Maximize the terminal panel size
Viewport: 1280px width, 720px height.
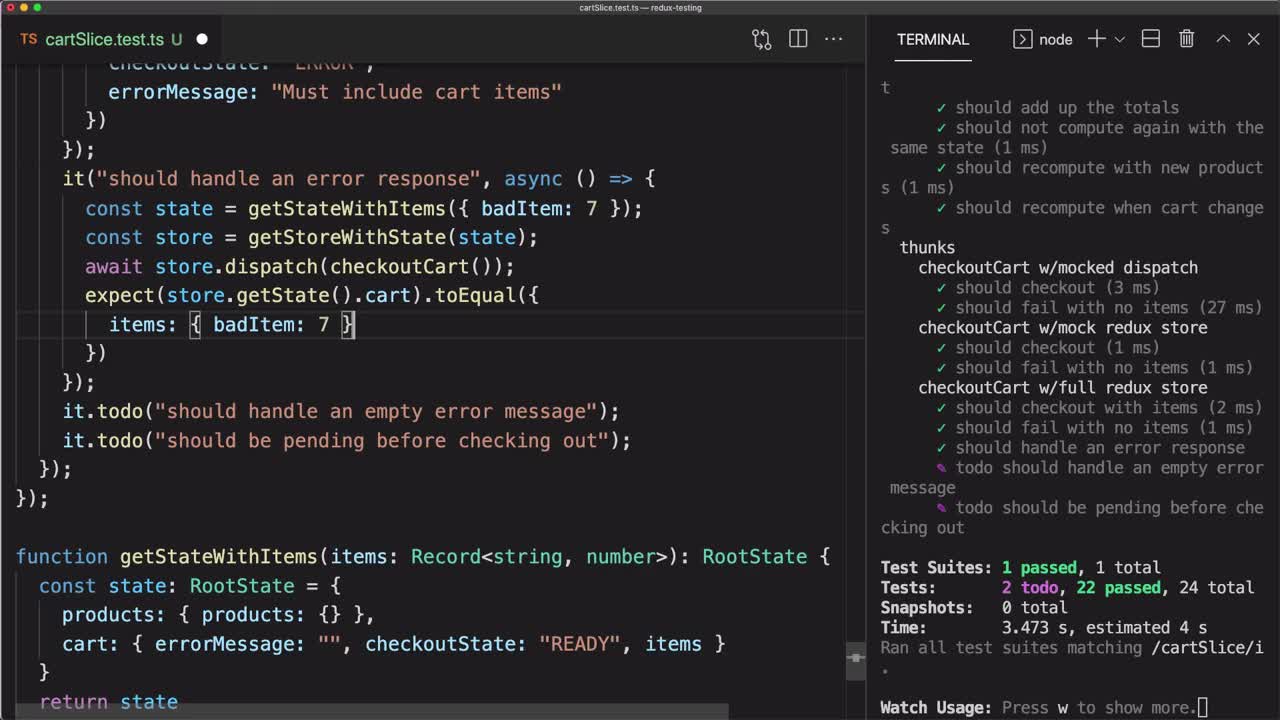(1223, 39)
